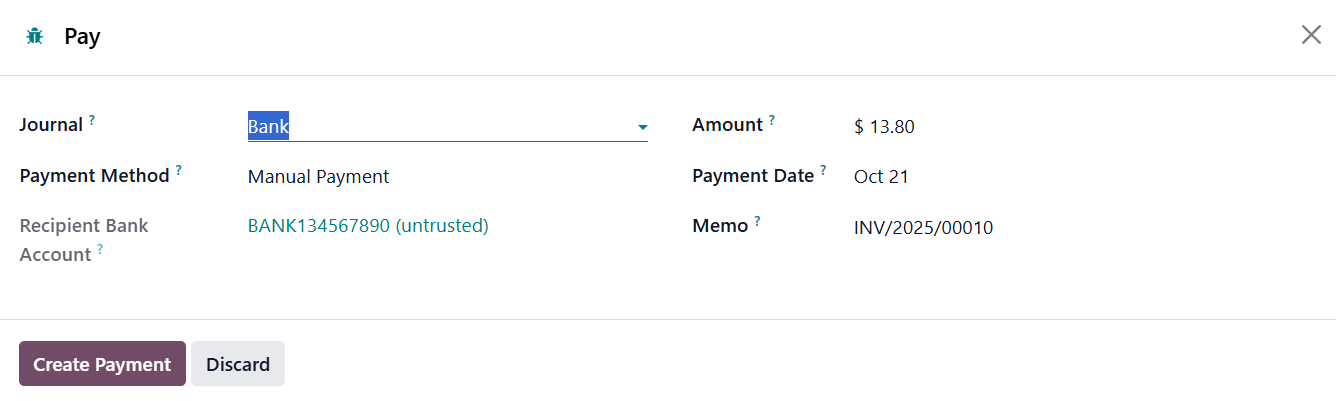Image resolution: width=1336 pixels, height=401 pixels.
Task: Expand the Journal dropdown arrow
Action: pos(643,128)
